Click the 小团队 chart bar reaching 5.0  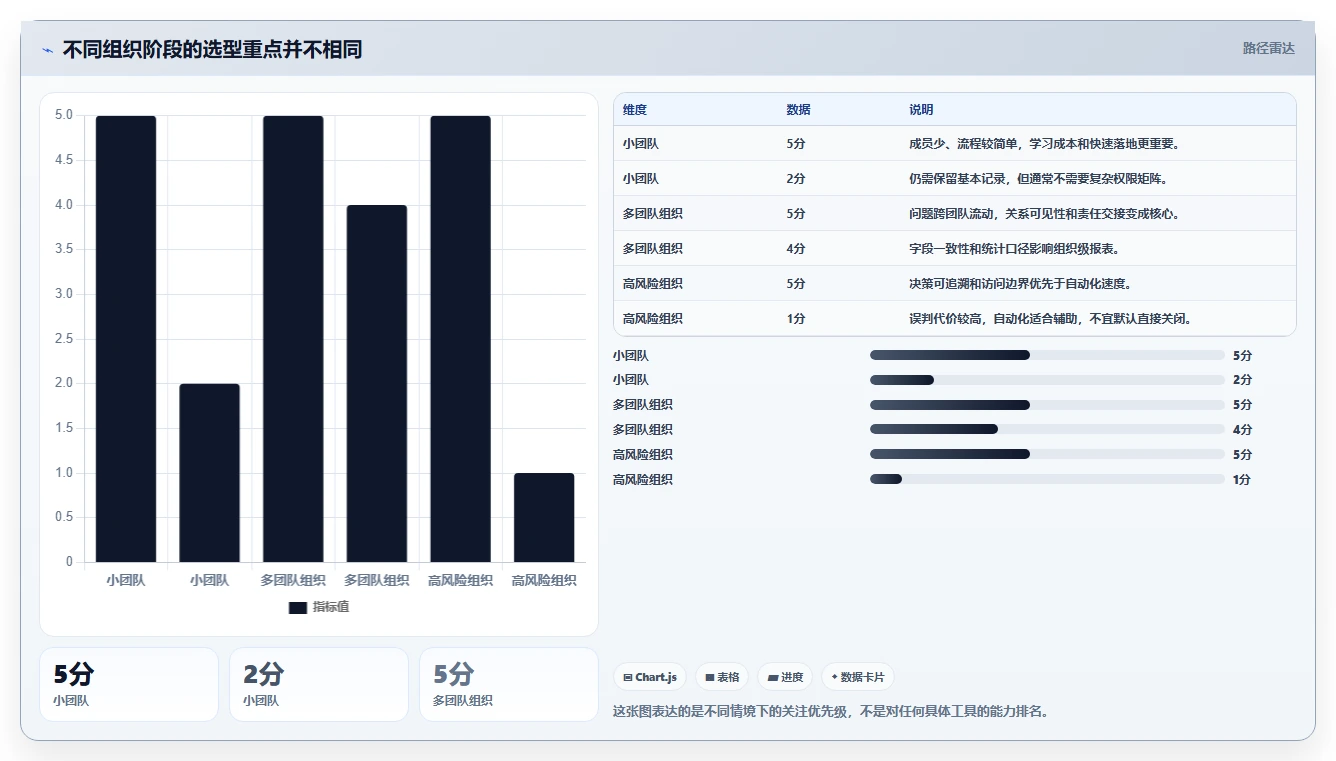(x=126, y=339)
